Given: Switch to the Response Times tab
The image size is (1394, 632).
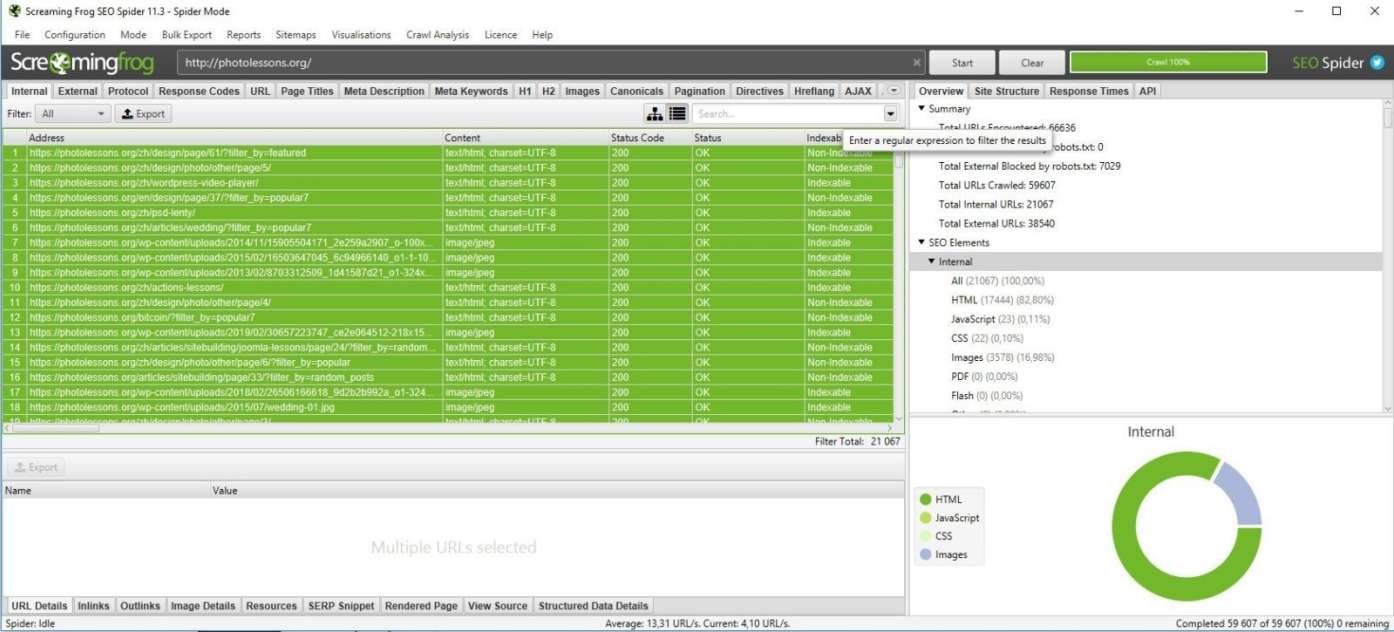Looking at the screenshot, I should coord(1089,91).
